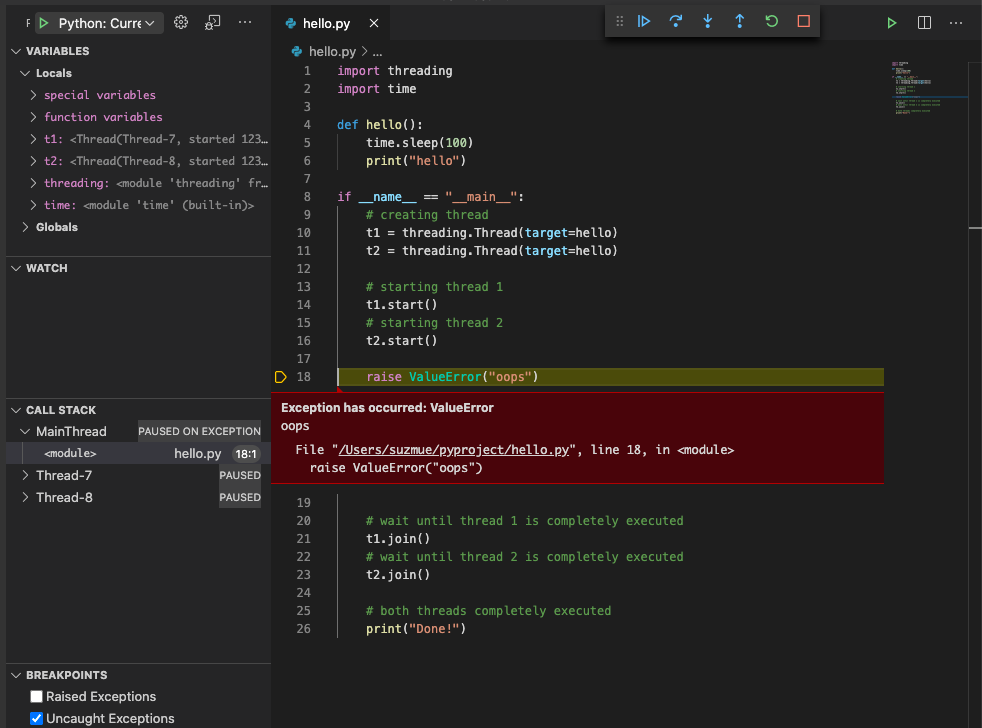The image size is (982, 728).
Task: Start debugging with the green play icon
Action: [x=43, y=23]
